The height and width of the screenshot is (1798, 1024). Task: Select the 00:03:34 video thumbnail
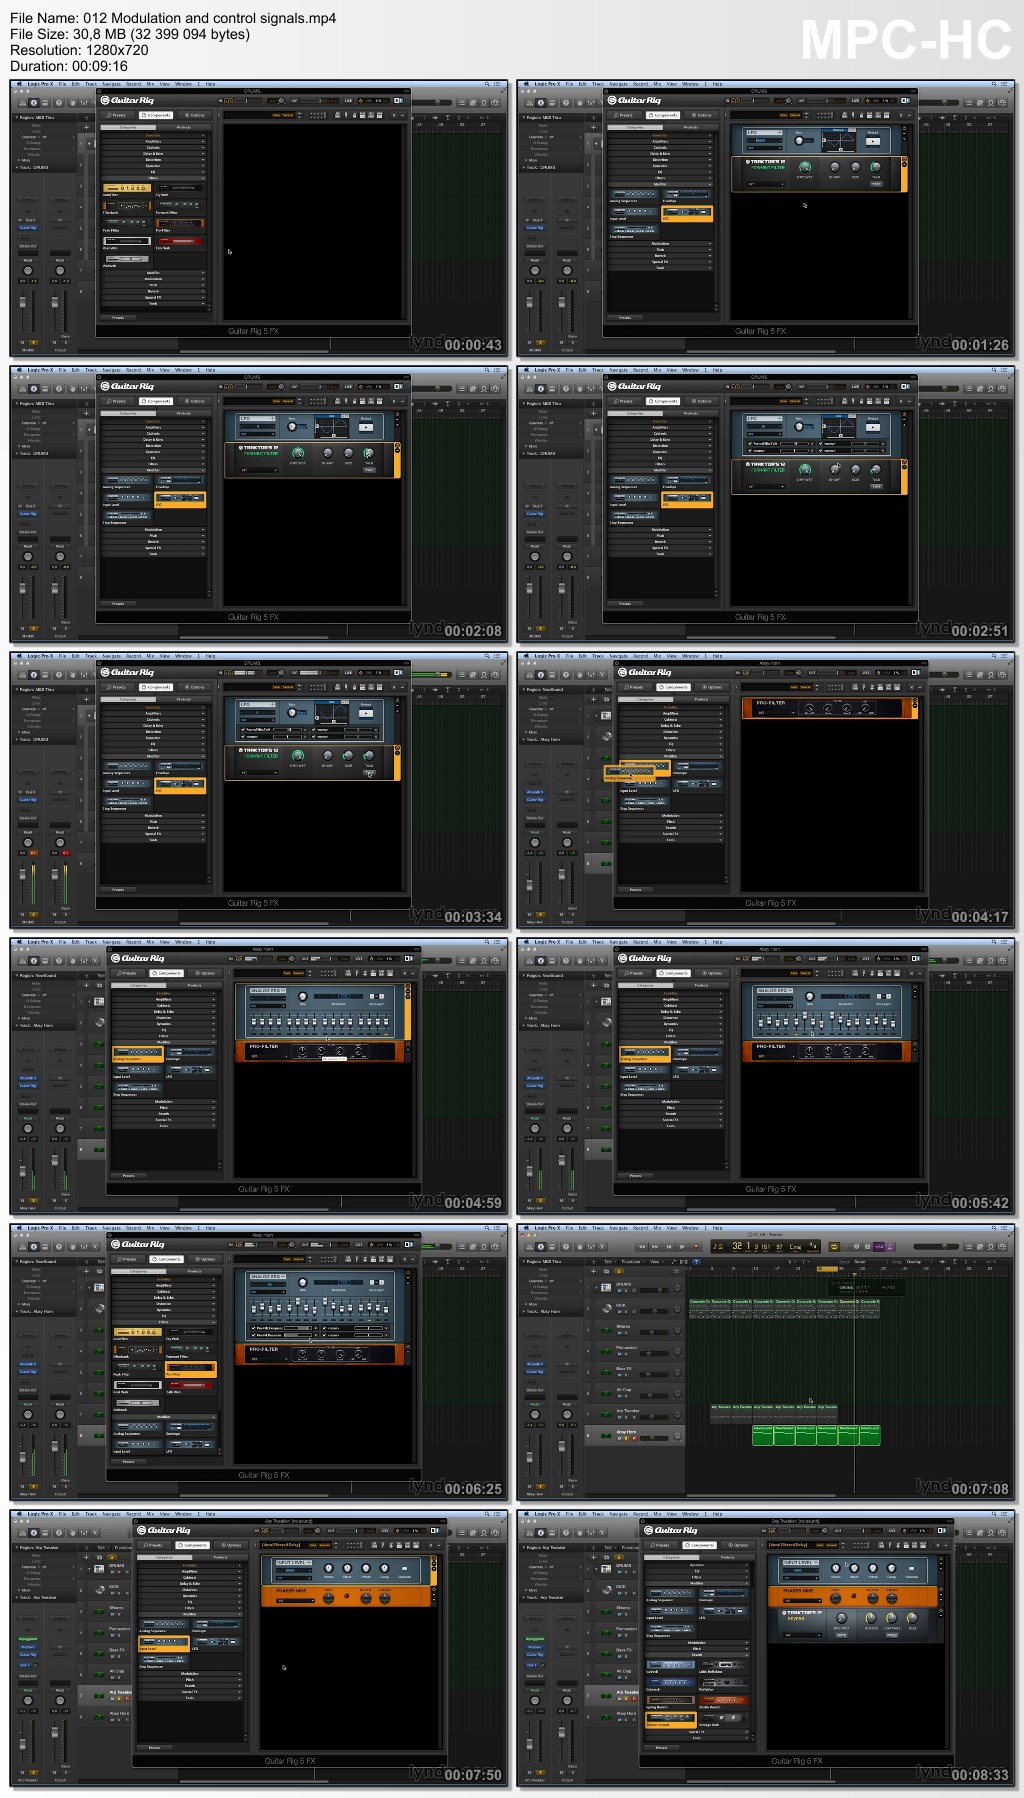[258, 790]
